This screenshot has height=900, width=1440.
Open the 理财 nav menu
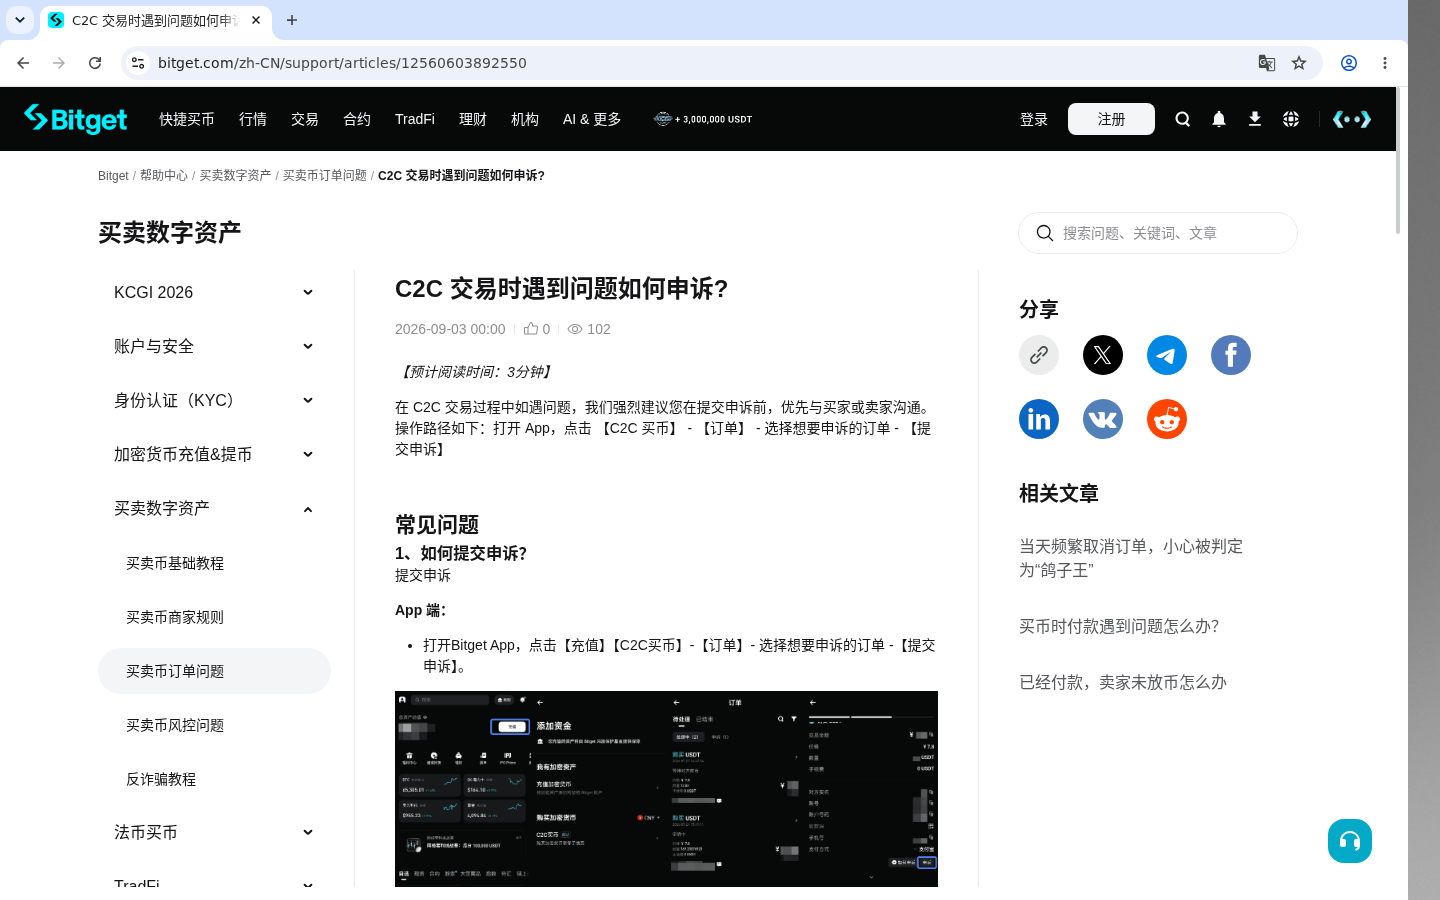coord(473,119)
